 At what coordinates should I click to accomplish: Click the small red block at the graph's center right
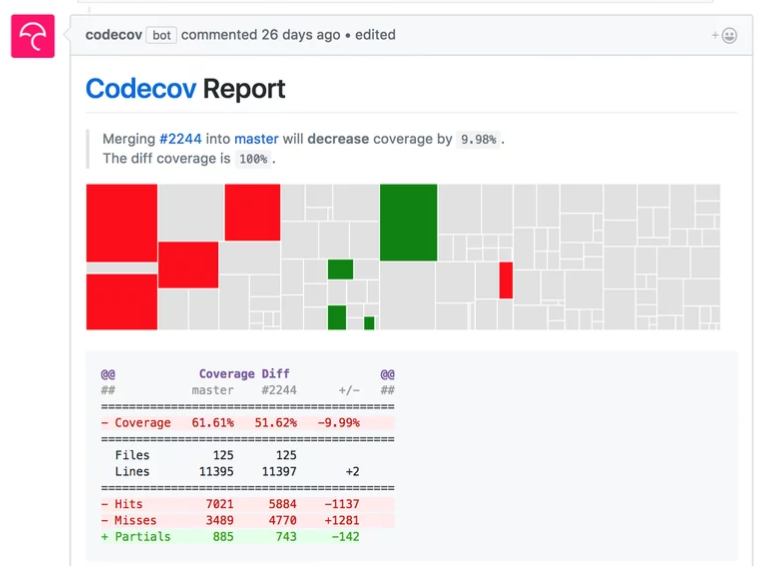(506, 280)
